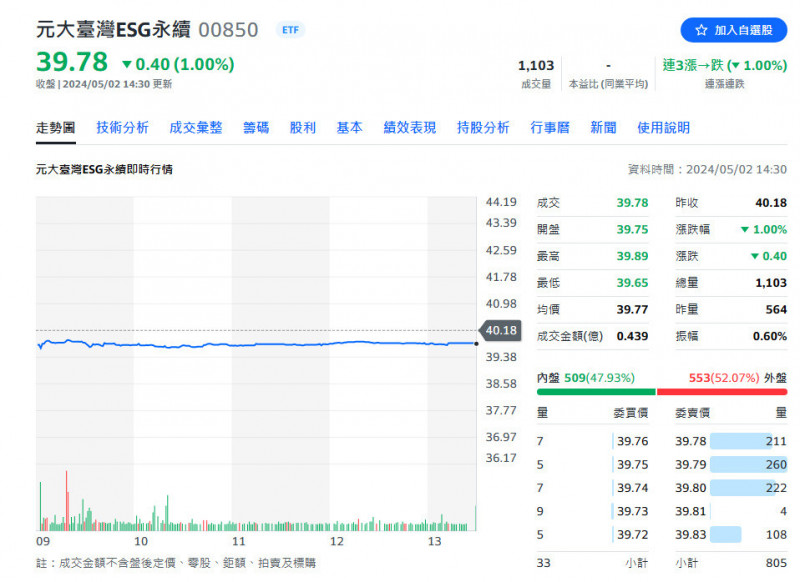Open the 技術分析 tab
This screenshot has height=582, width=800.
click(122, 128)
